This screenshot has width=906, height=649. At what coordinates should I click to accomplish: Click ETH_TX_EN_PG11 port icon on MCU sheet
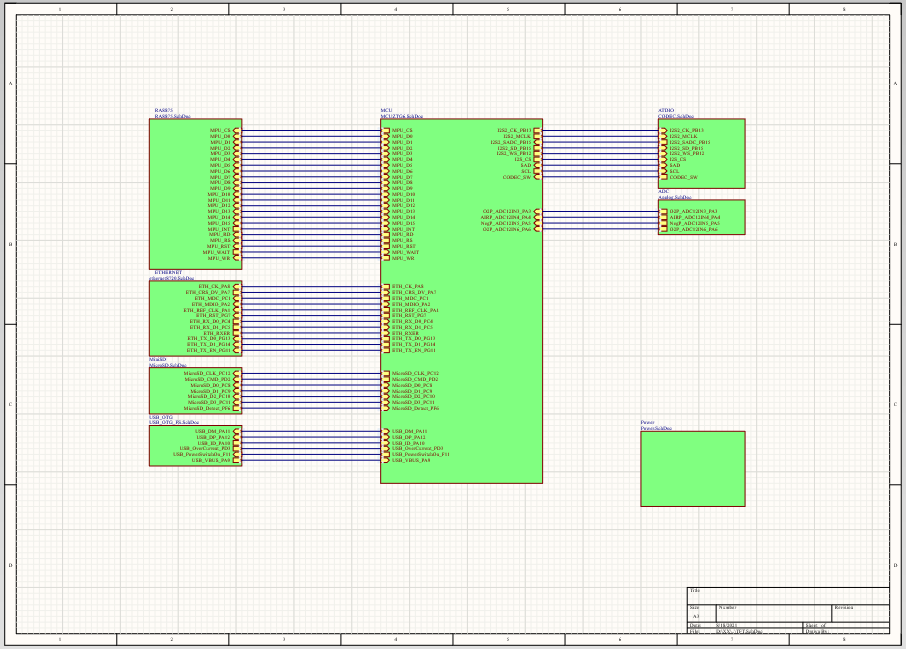click(385, 350)
